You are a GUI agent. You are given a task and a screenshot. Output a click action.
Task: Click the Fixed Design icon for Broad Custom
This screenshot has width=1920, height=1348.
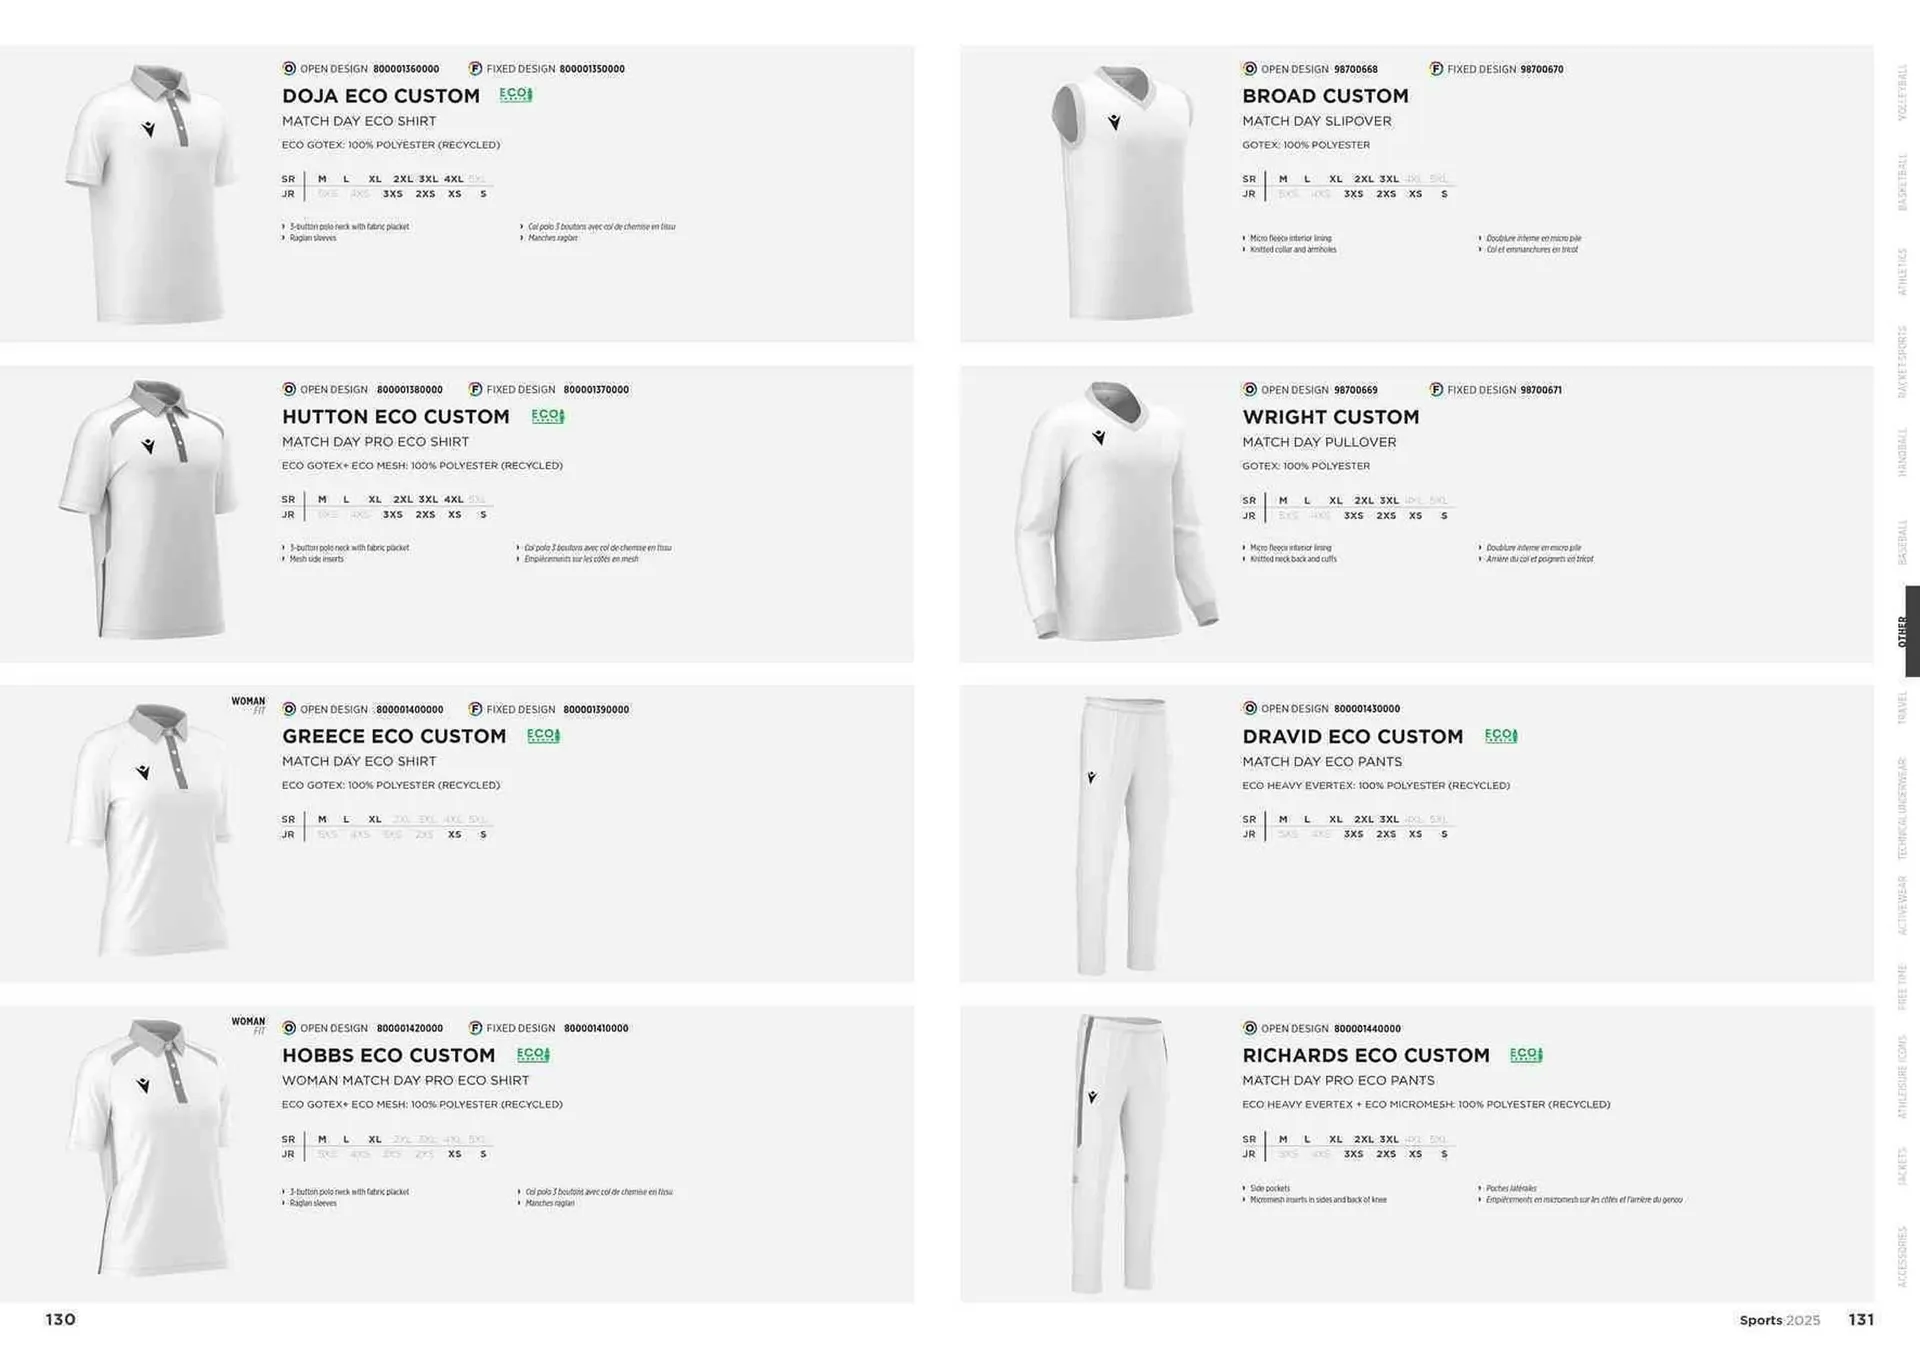pos(1436,69)
